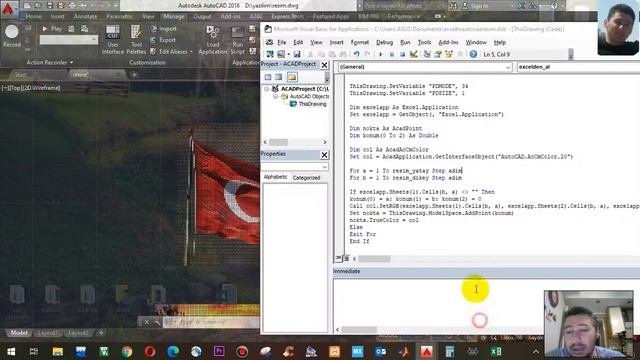640x360 pixels.
Task: Switch to the Alphabetic properties tab
Action: [276, 177]
